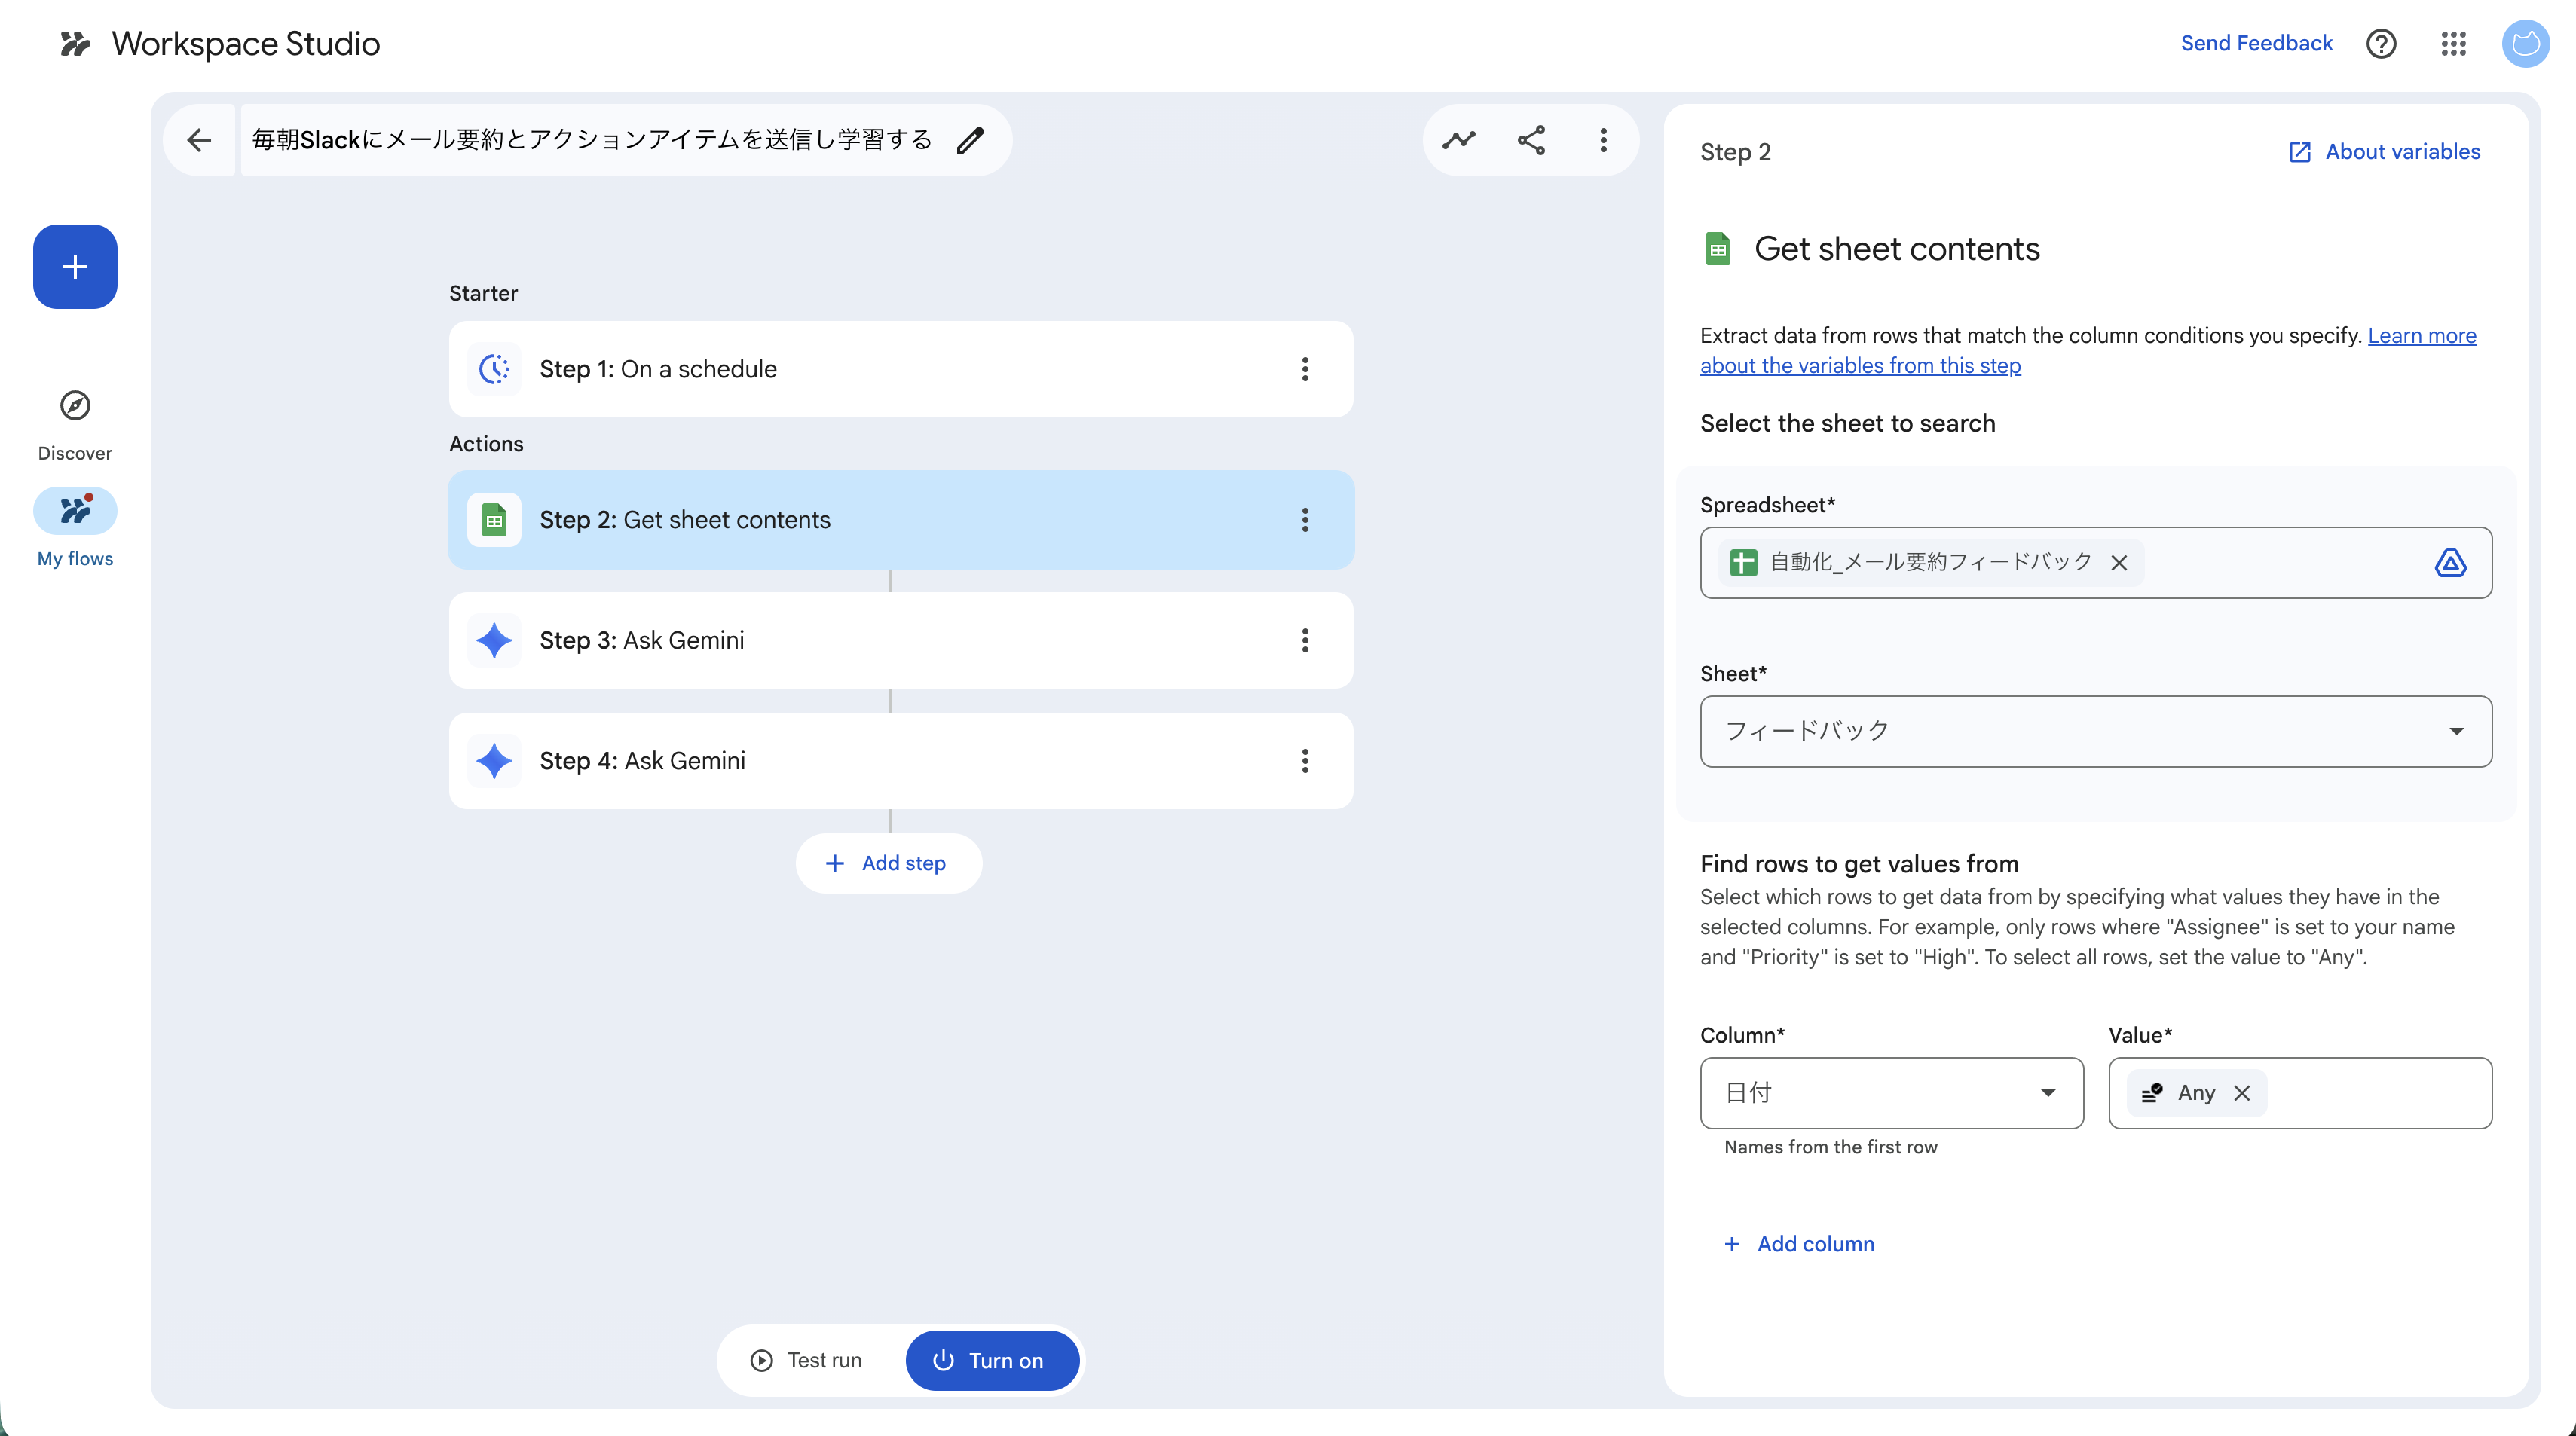This screenshot has height=1436, width=2576.
Task: Open the flow activity chart icon
Action: 1459,140
